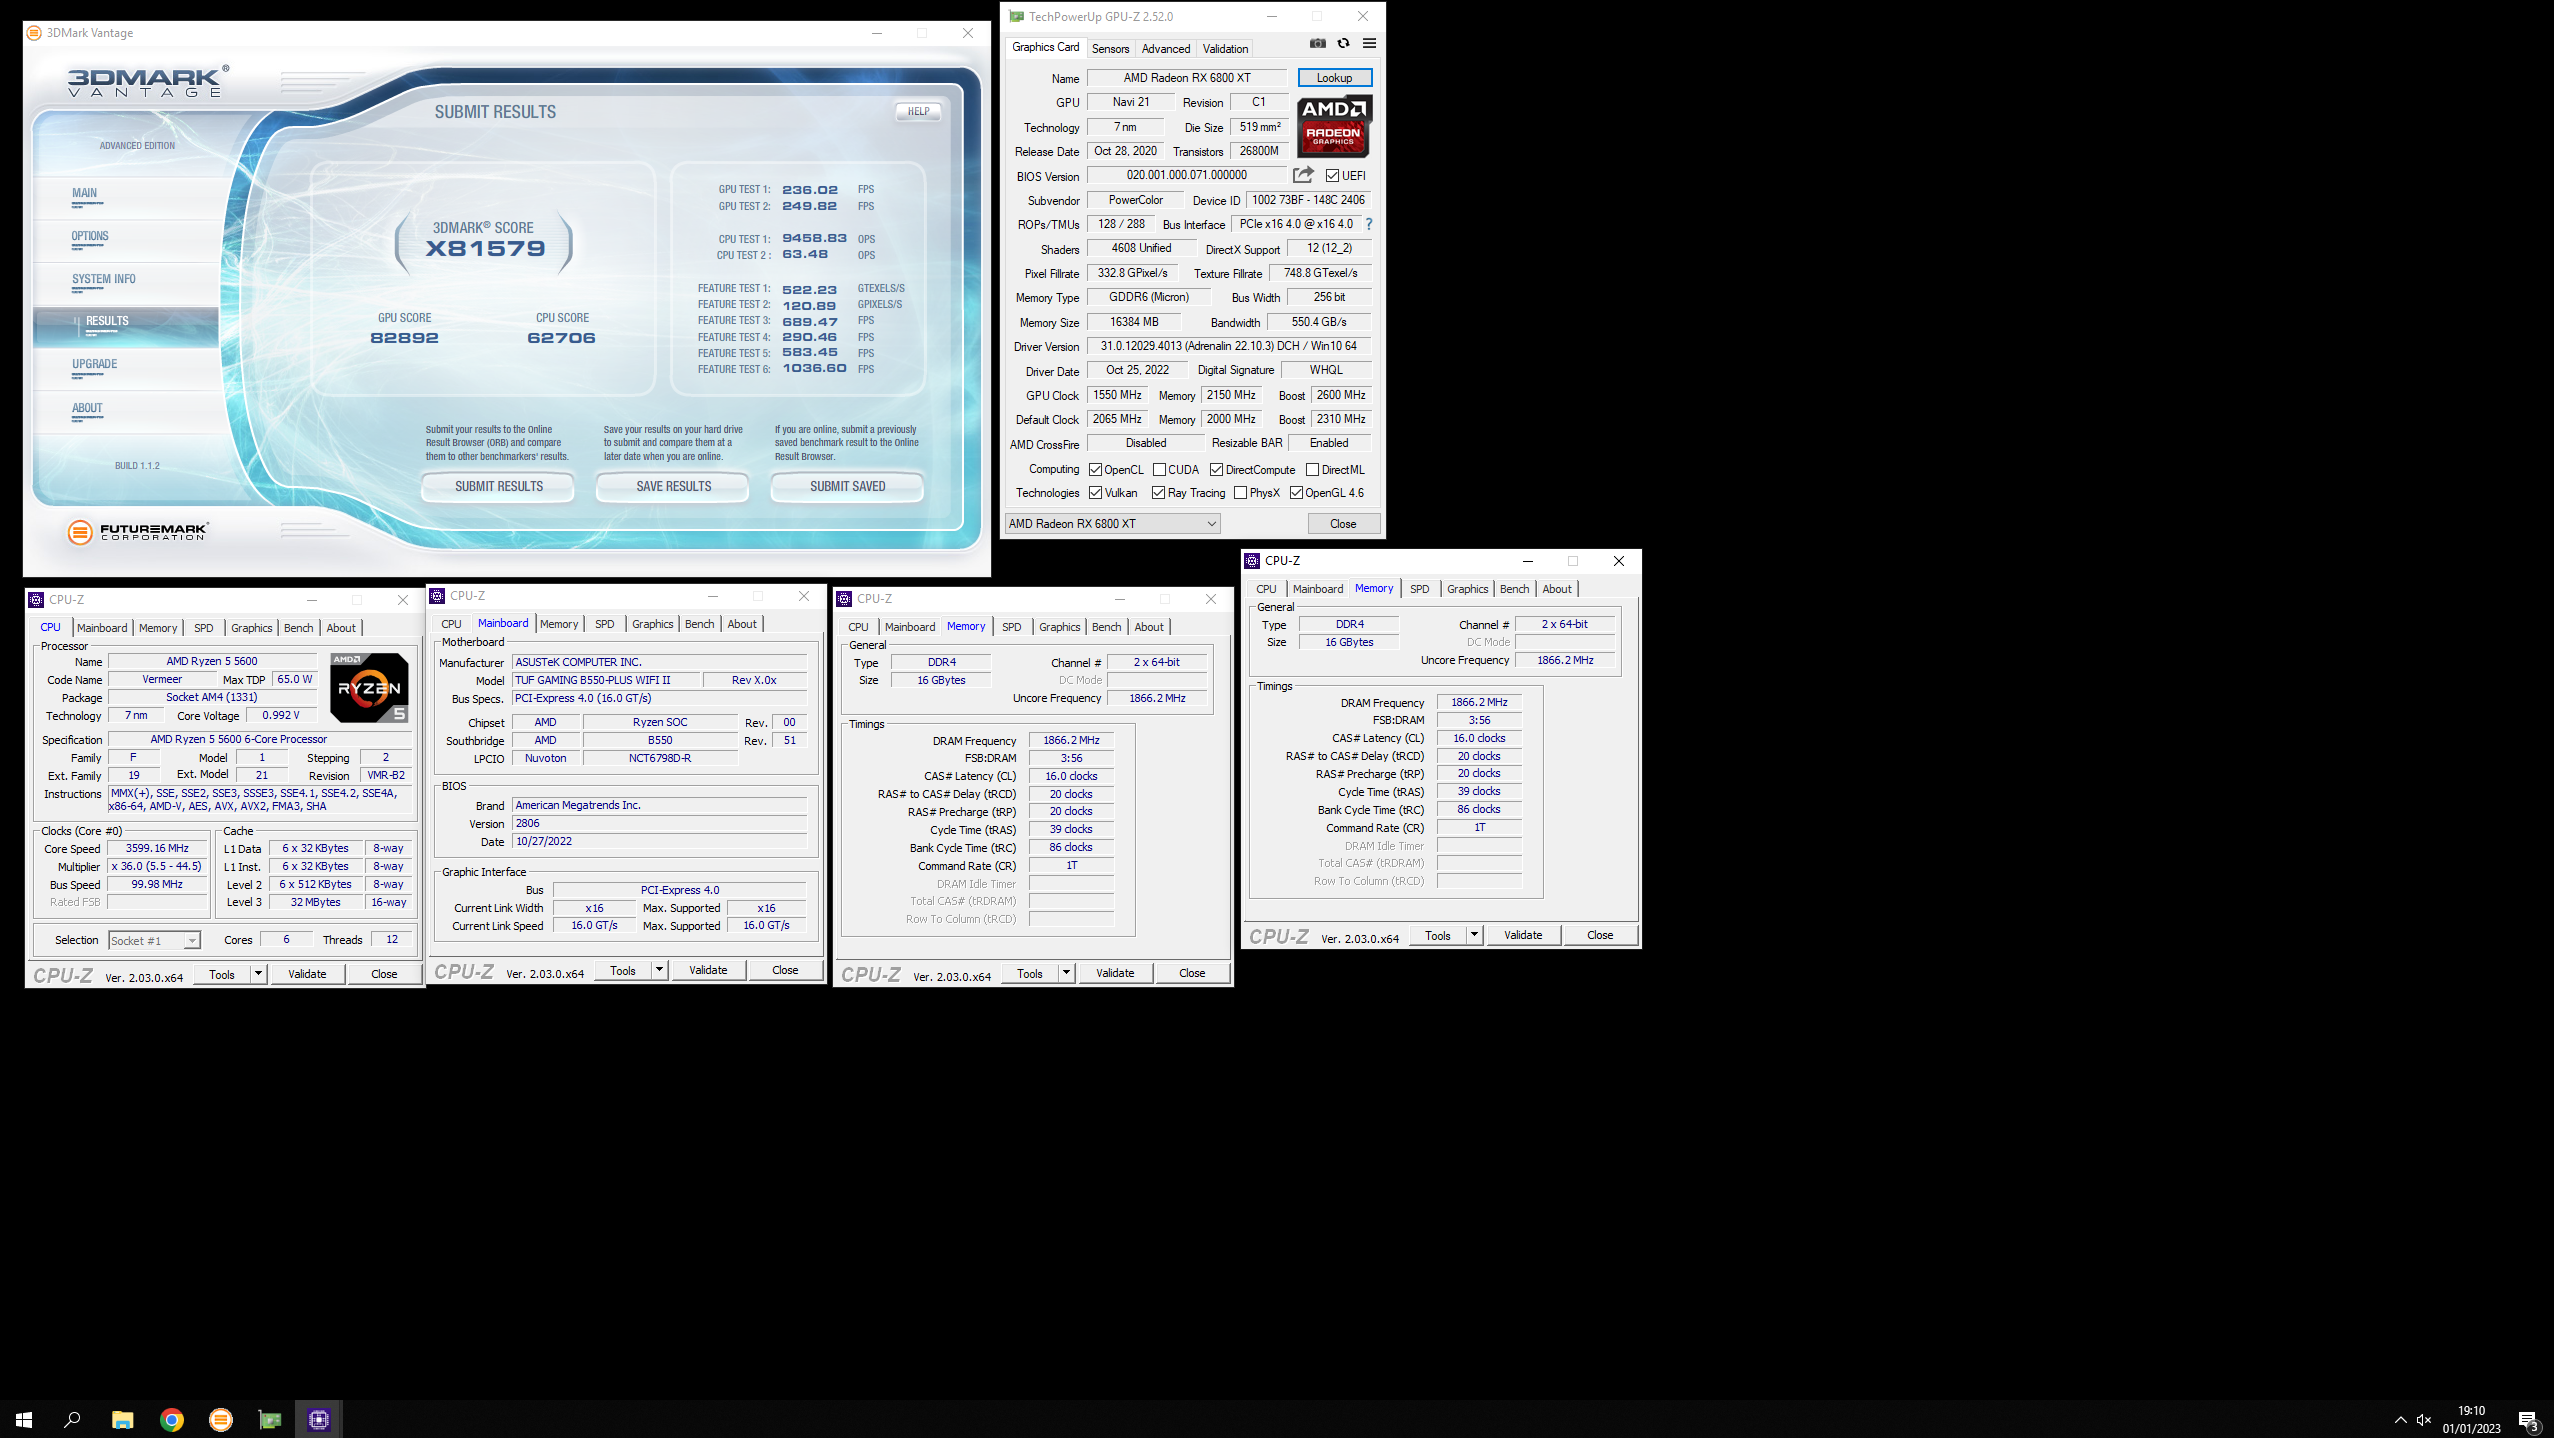Open Graphics tab in rightmost CPU-Z window
The height and width of the screenshot is (1438, 2554).
(1467, 589)
